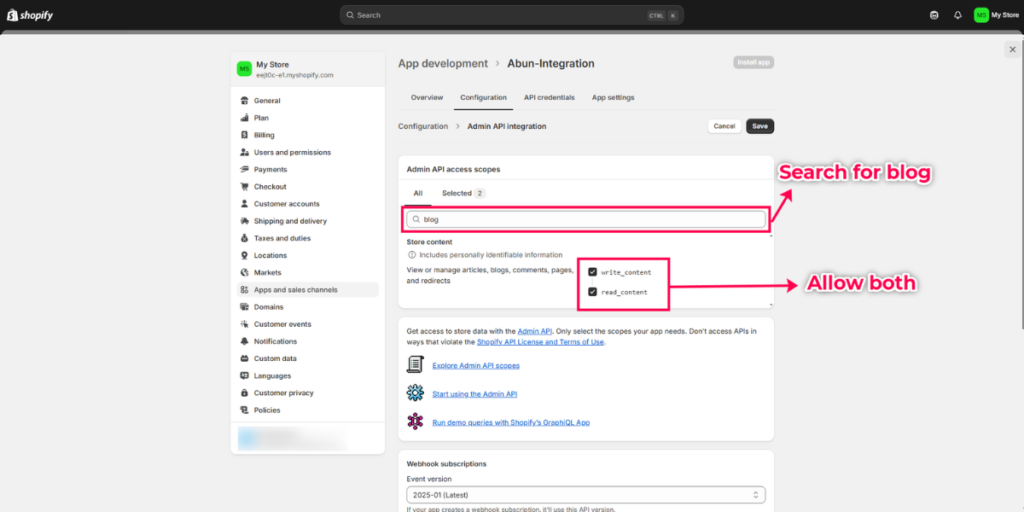Uncheck the write_content scope checkbox
This screenshot has width=1024, height=512.
click(x=592, y=272)
